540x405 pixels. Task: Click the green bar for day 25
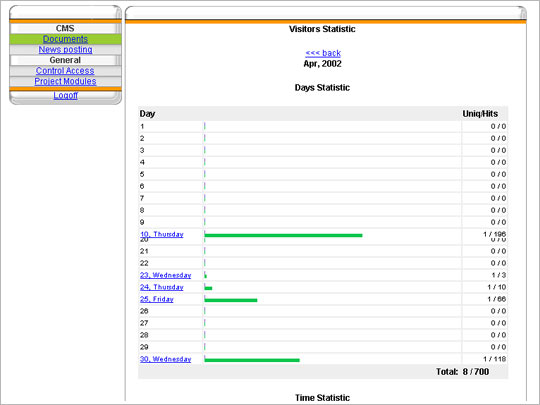[x=231, y=300]
